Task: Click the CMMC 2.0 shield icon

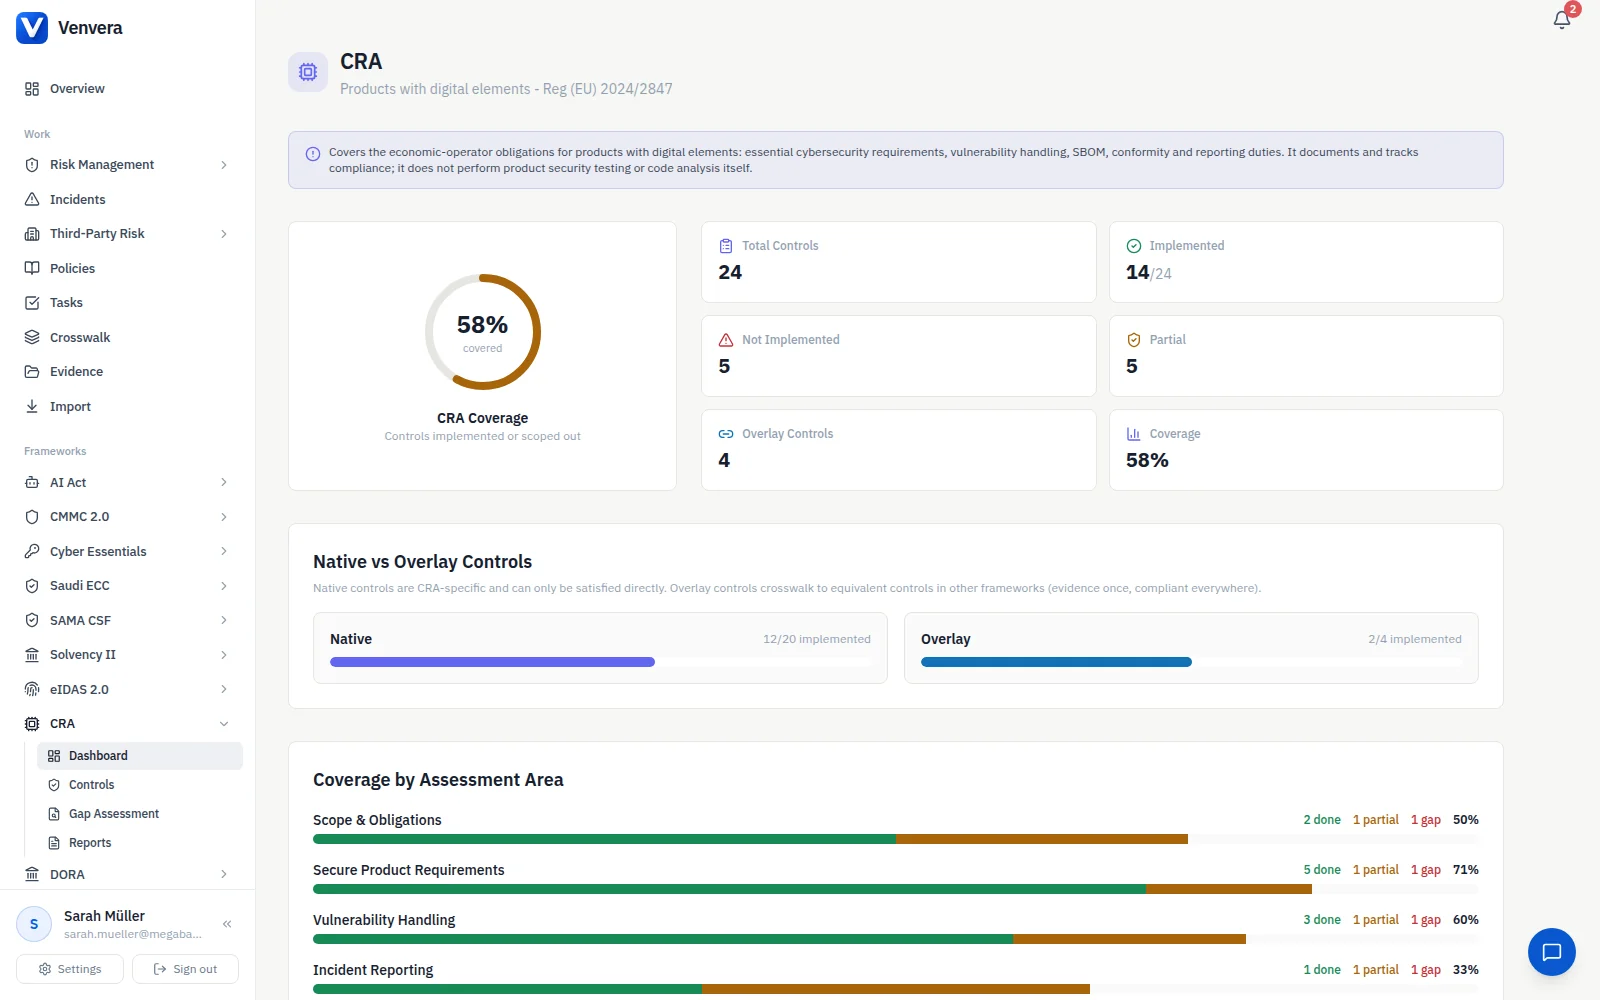Action: (32, 517)
